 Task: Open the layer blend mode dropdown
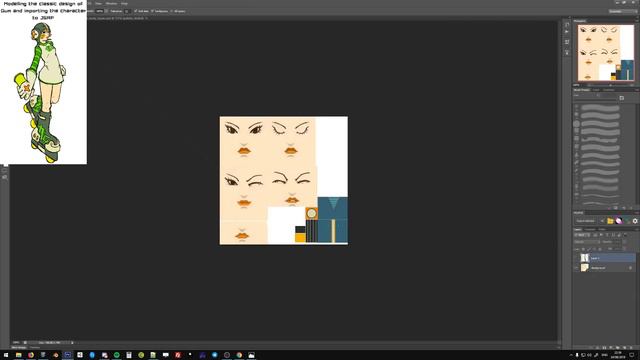tap(587, 242)
